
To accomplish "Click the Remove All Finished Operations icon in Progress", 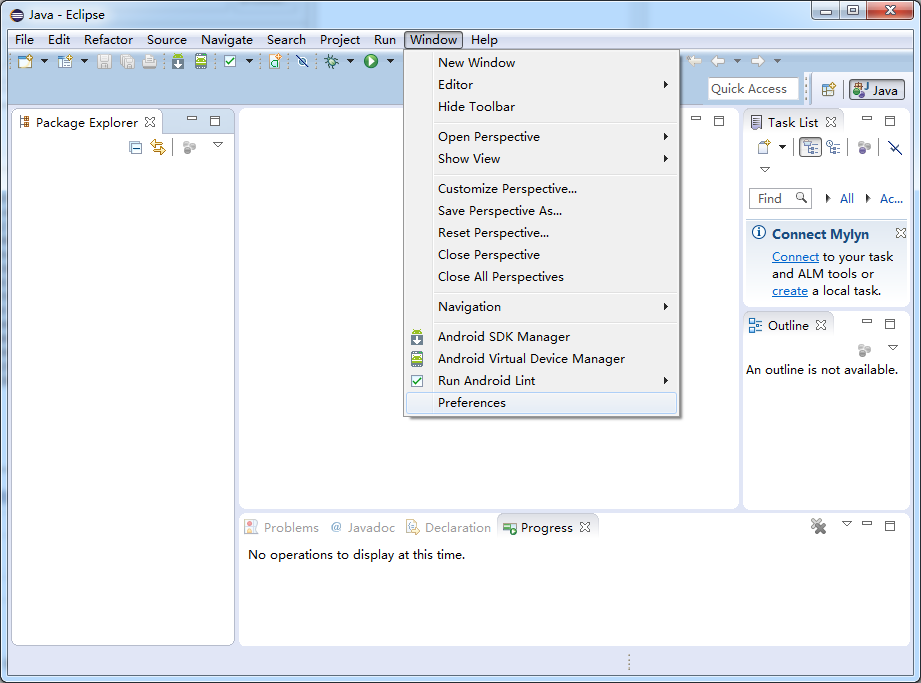I will click(x=818, y=526).
